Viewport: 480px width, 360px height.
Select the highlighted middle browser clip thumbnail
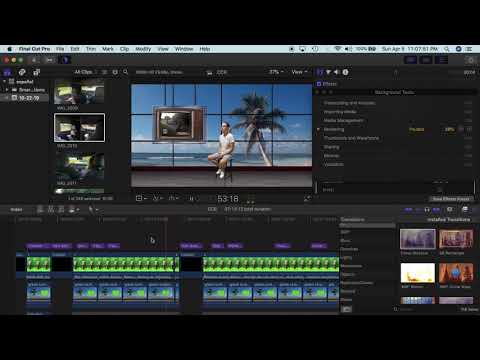click(x=79, y=128)
